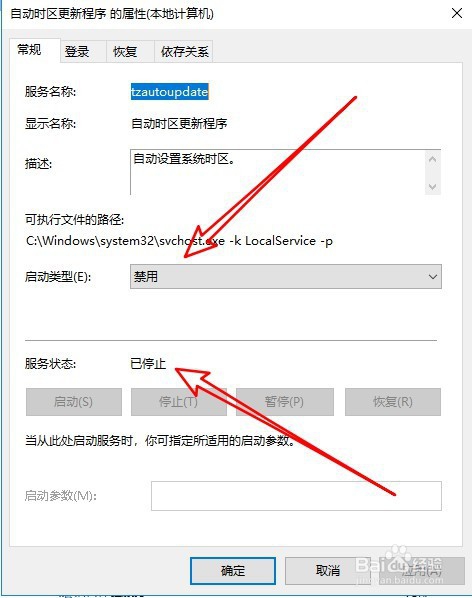Click the 暂停(P) service button
The height and width of the screenshot is (598, 472).
[284, 402]
